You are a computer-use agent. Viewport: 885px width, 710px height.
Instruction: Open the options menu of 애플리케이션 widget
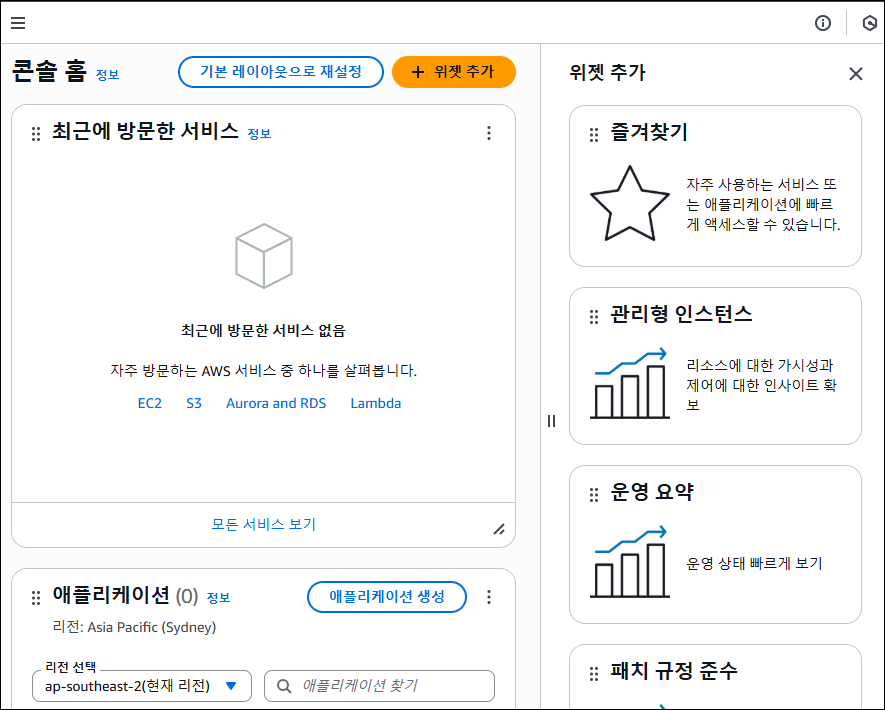(489, 597)
